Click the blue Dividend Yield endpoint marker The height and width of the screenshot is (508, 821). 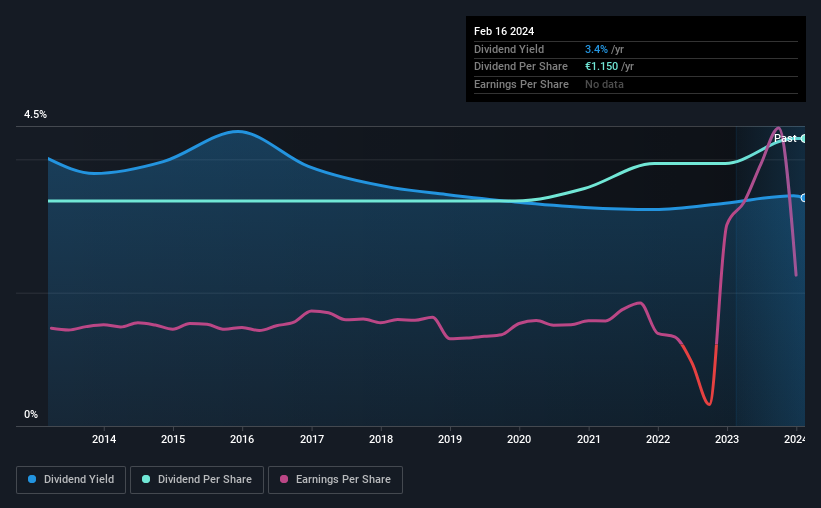[803, 198]
